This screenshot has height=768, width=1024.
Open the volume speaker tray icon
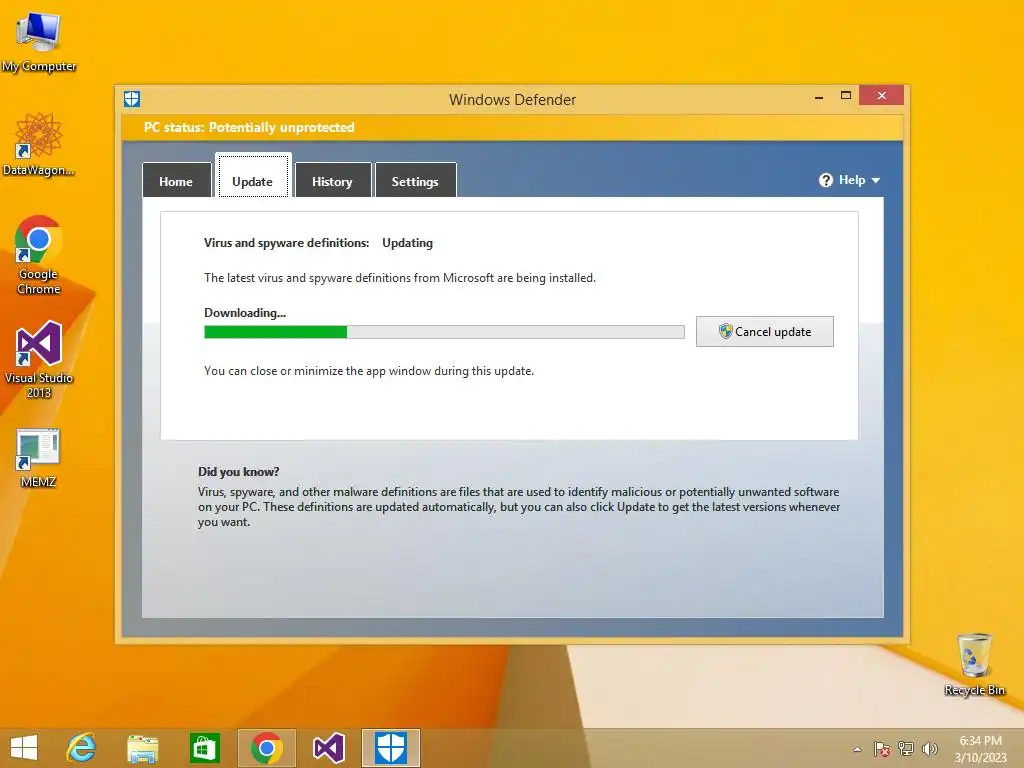click(930, 749)
